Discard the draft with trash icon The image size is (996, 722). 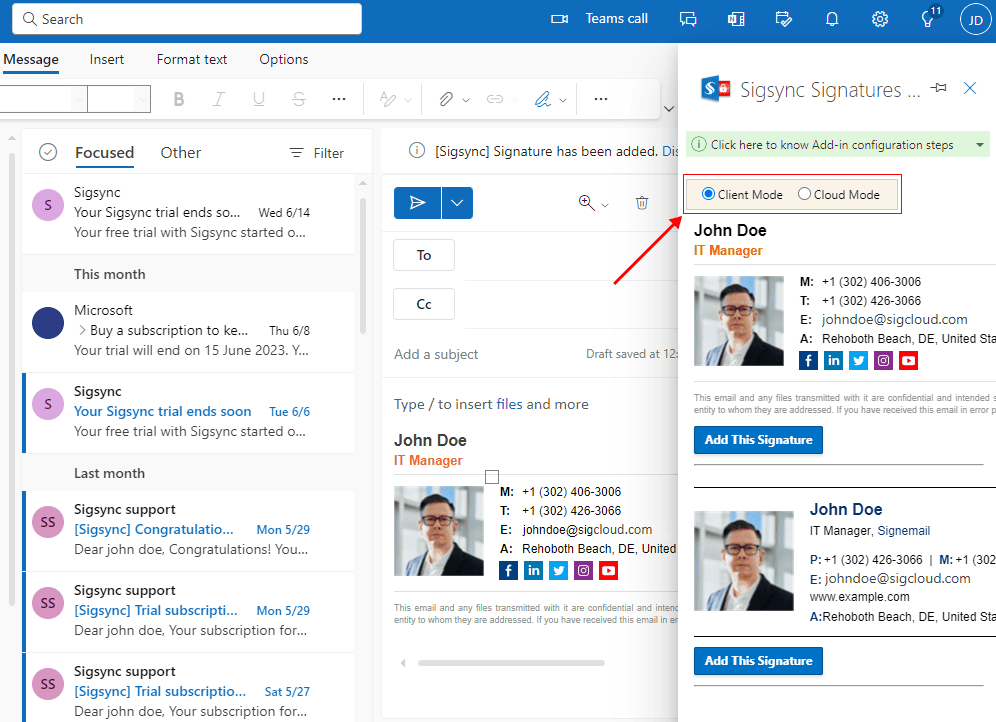(642, 203)
